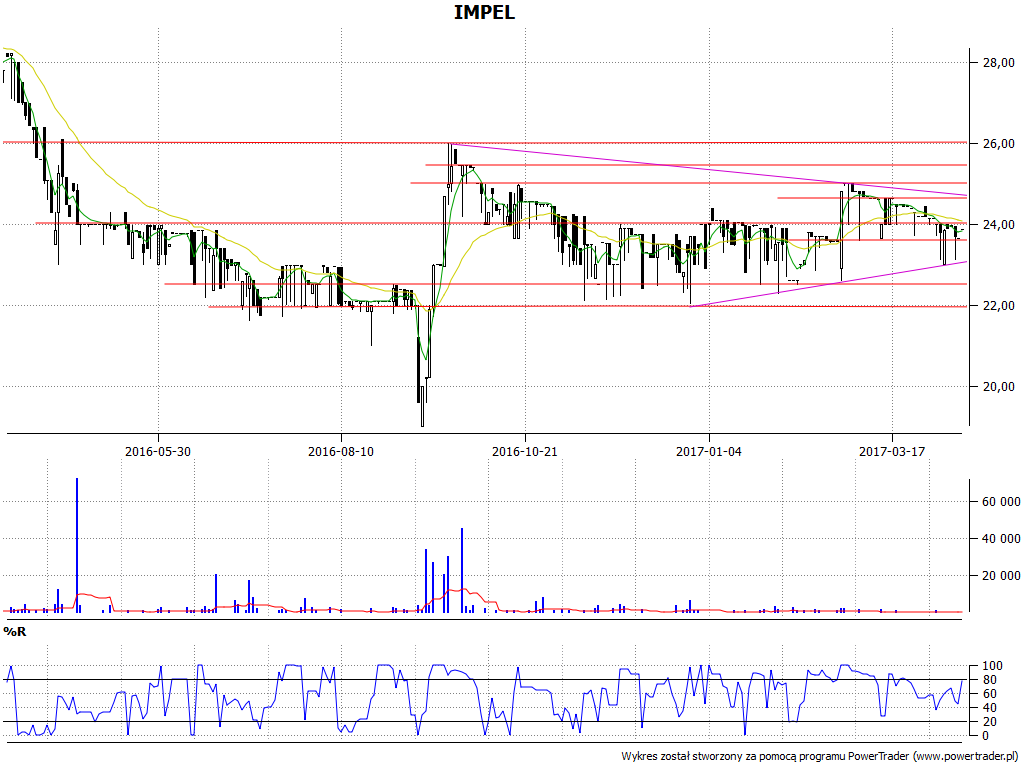Click the %R indicator label
The image size is (1024, 768).
(x=15, y=632)
